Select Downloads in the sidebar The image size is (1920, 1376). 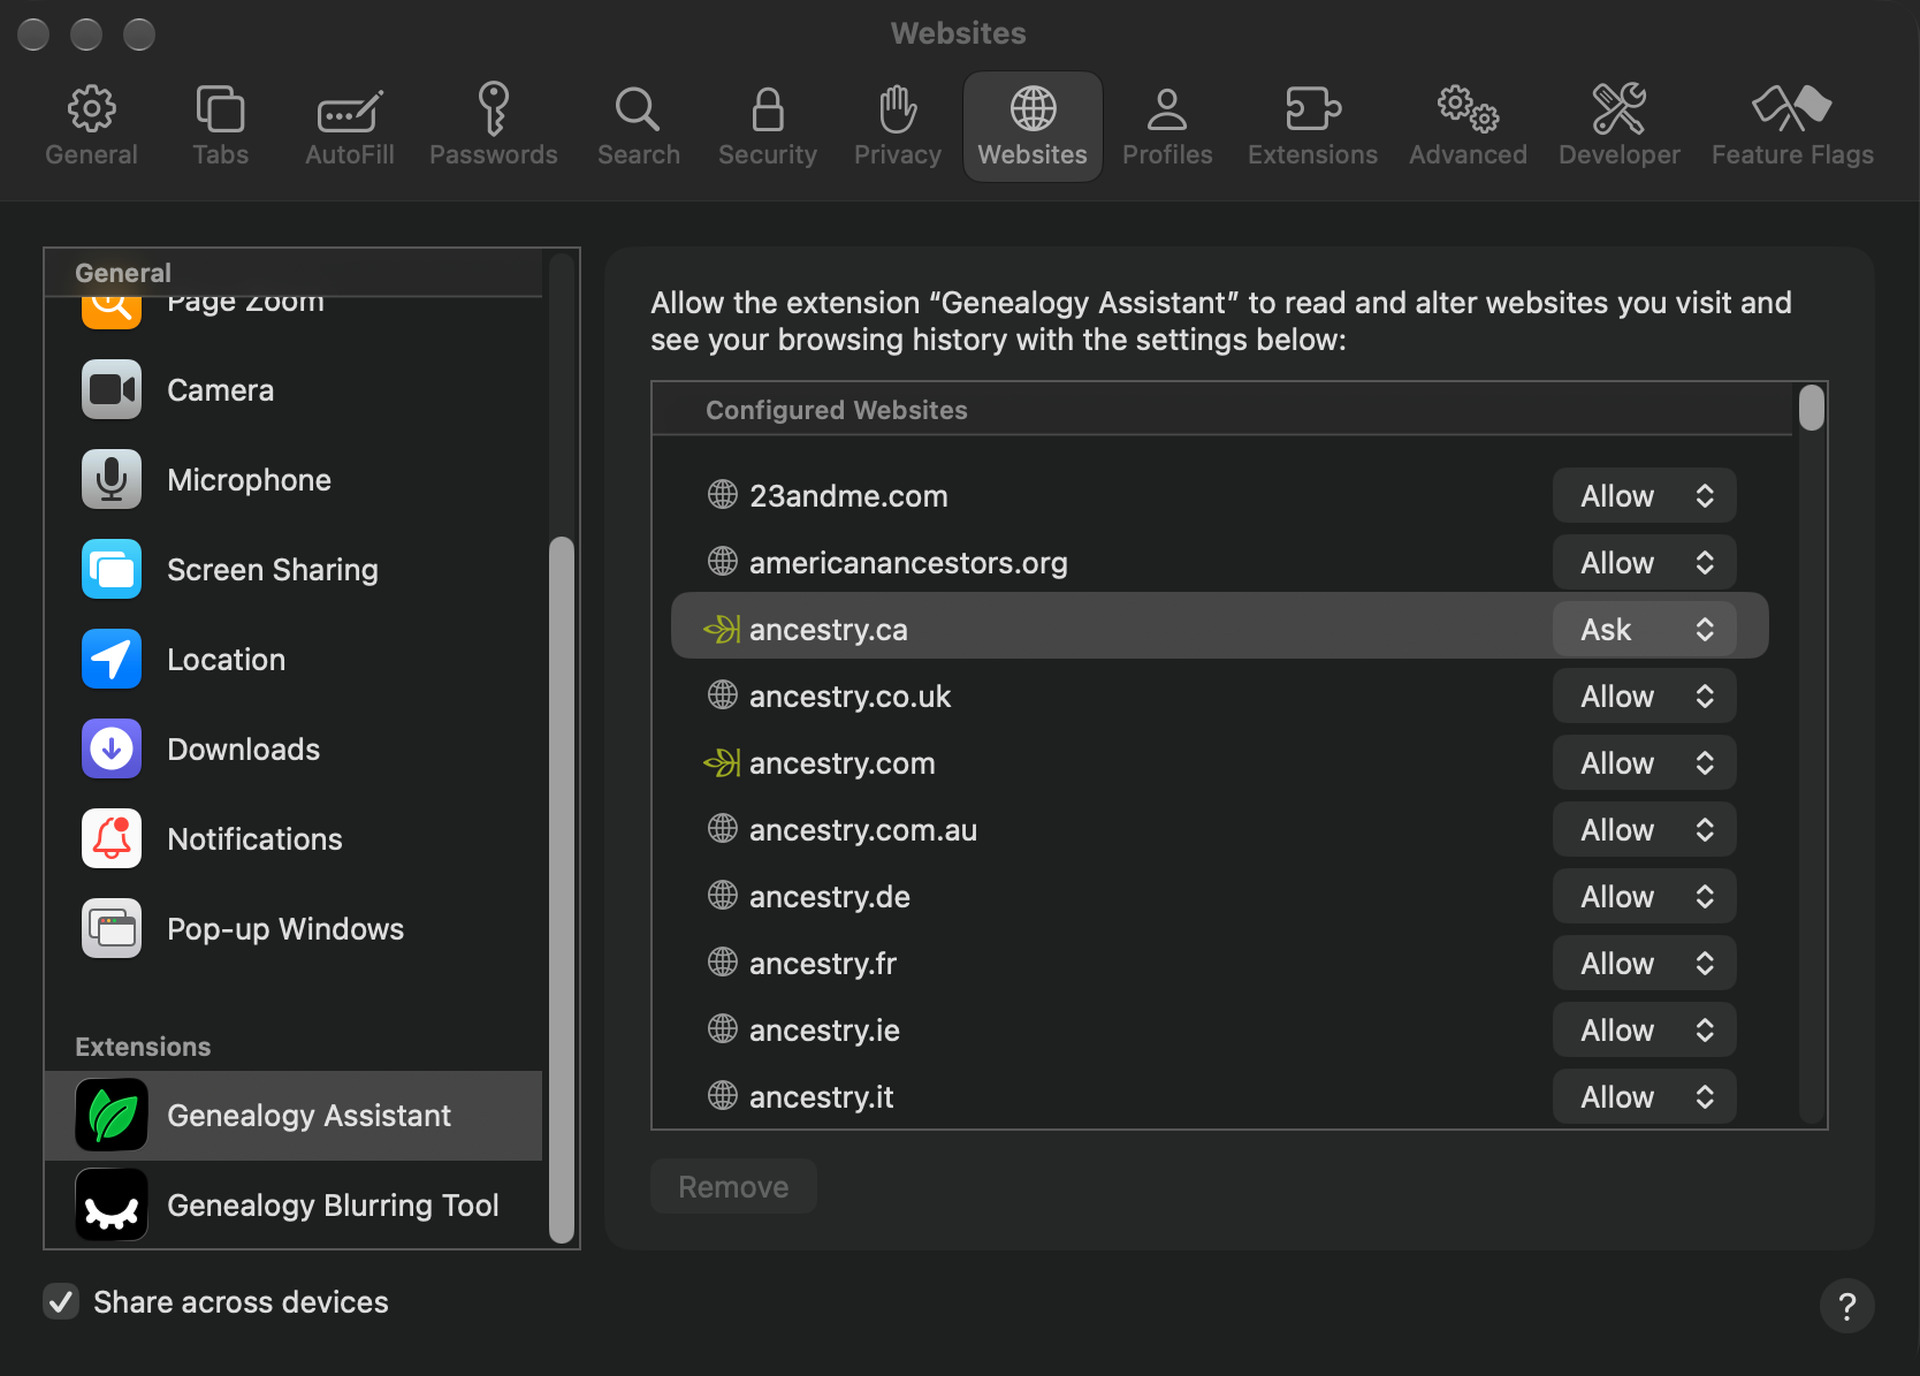[293, 749]
